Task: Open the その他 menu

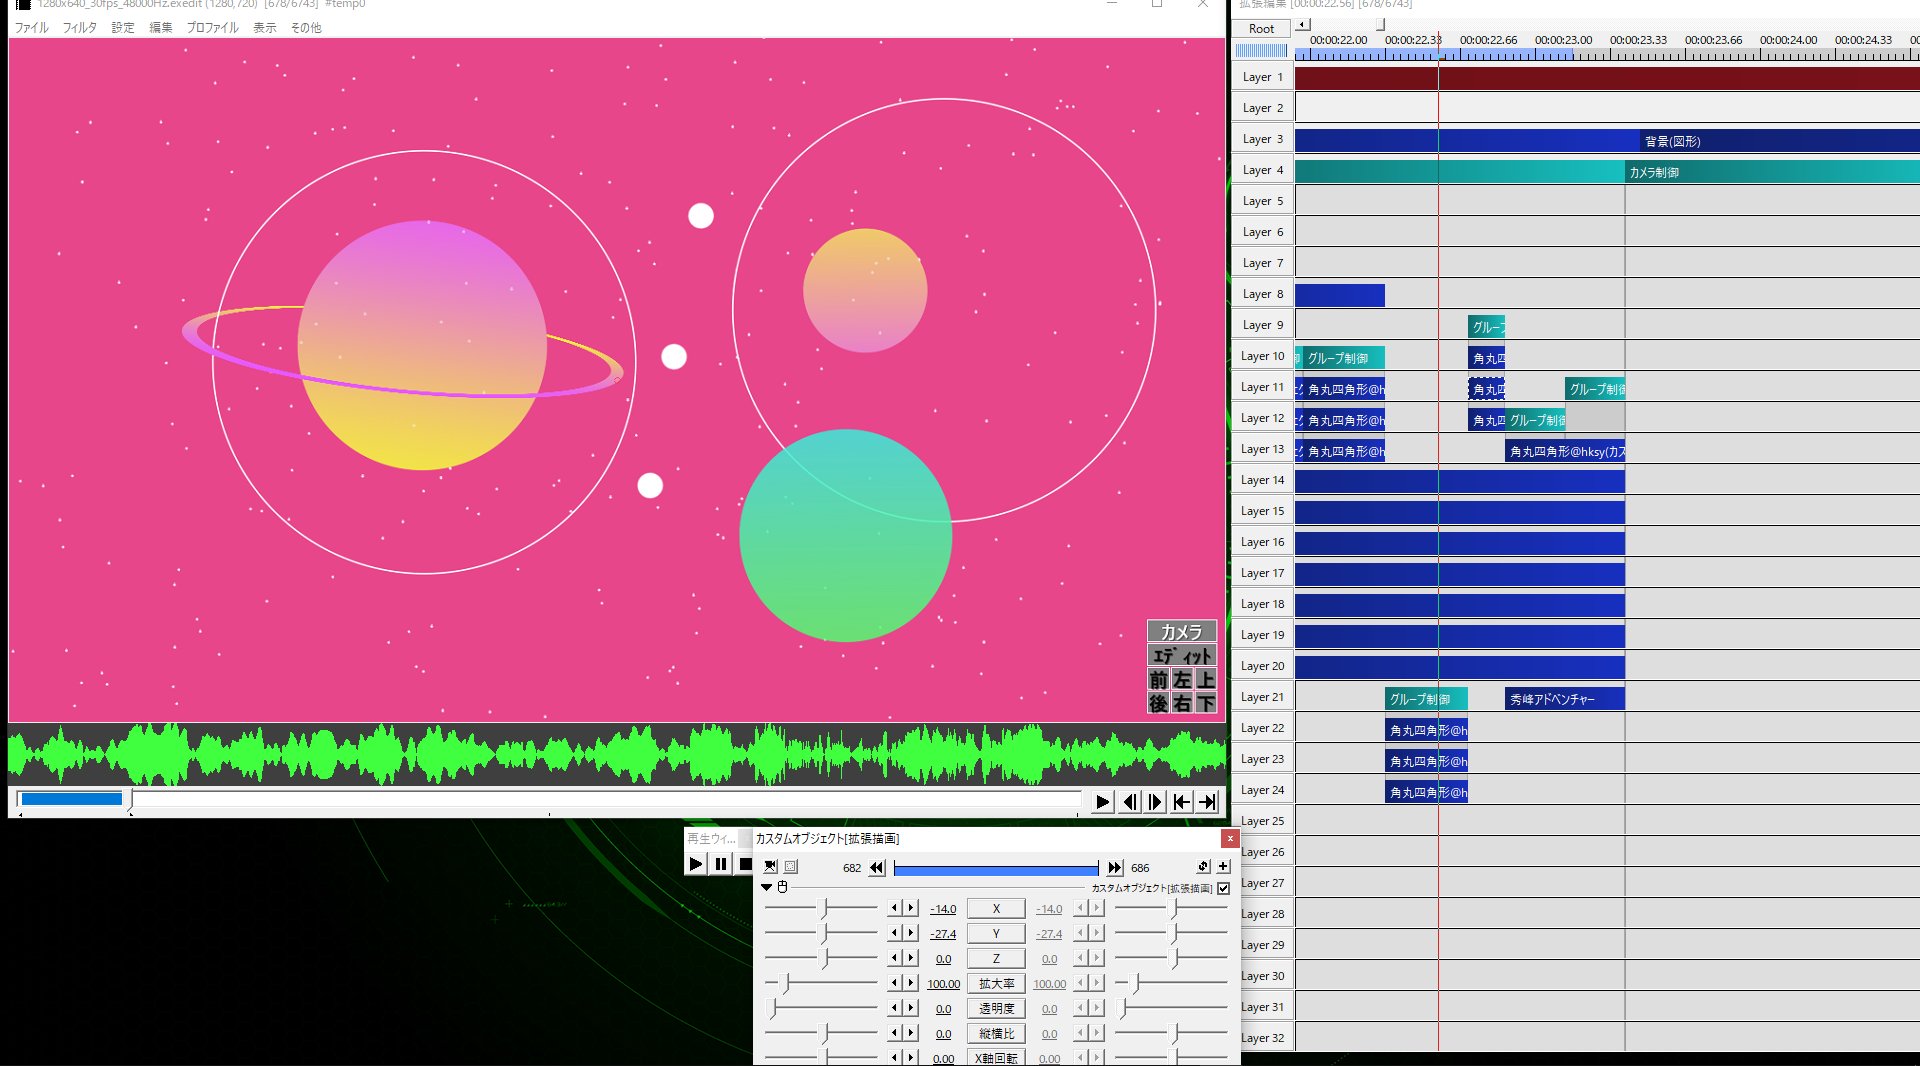Action: pyautogui.click(x=306, y=28)
